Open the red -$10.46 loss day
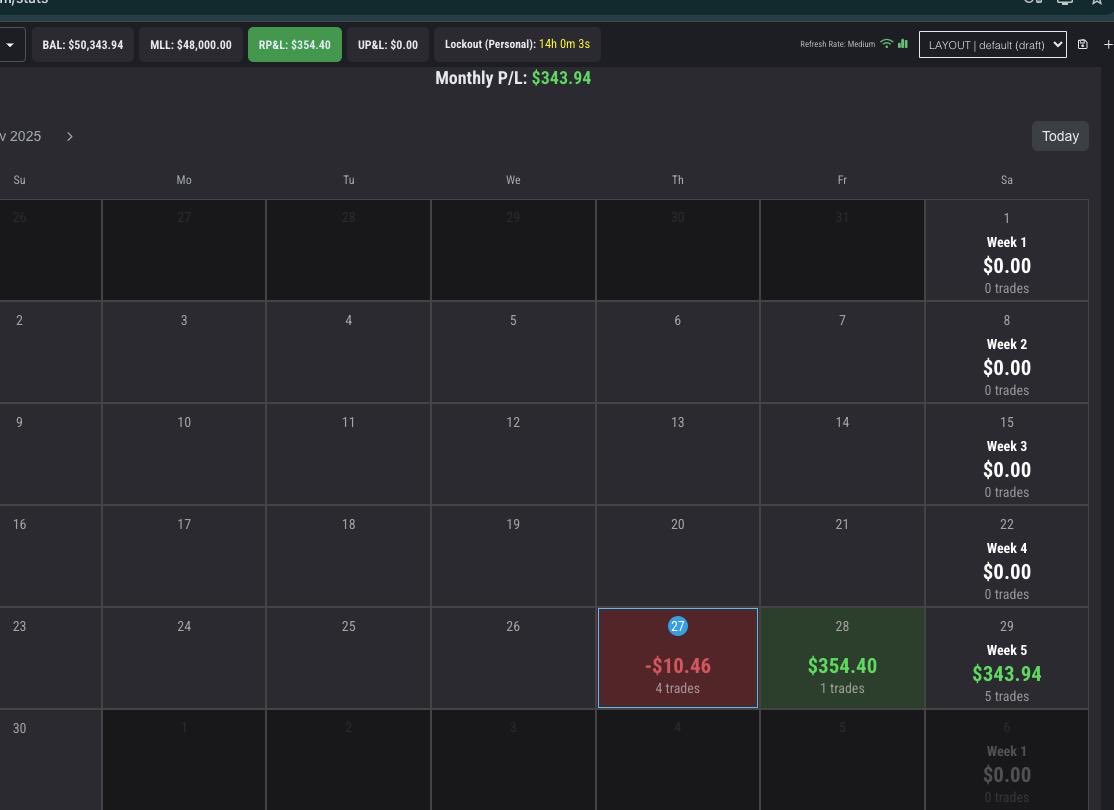Image resolution: width=1114 pixels, height=810 pixels. [678, 658]
